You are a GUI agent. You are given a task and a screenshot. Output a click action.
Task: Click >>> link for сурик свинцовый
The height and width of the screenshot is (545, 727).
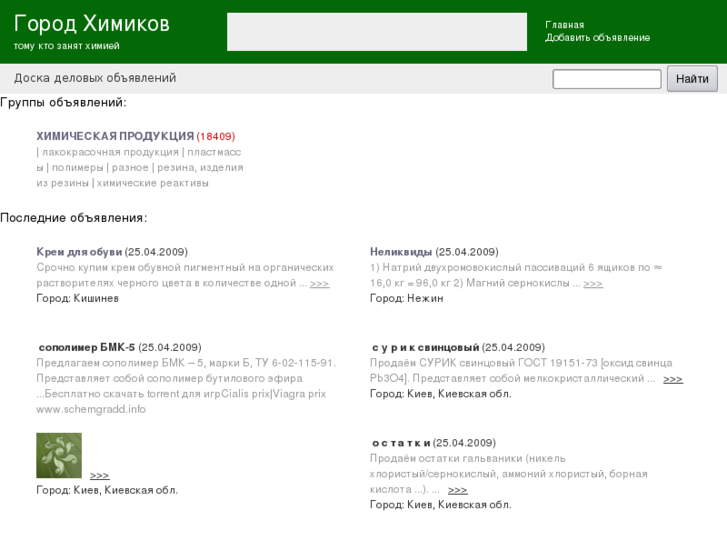(x=673, y=379)
